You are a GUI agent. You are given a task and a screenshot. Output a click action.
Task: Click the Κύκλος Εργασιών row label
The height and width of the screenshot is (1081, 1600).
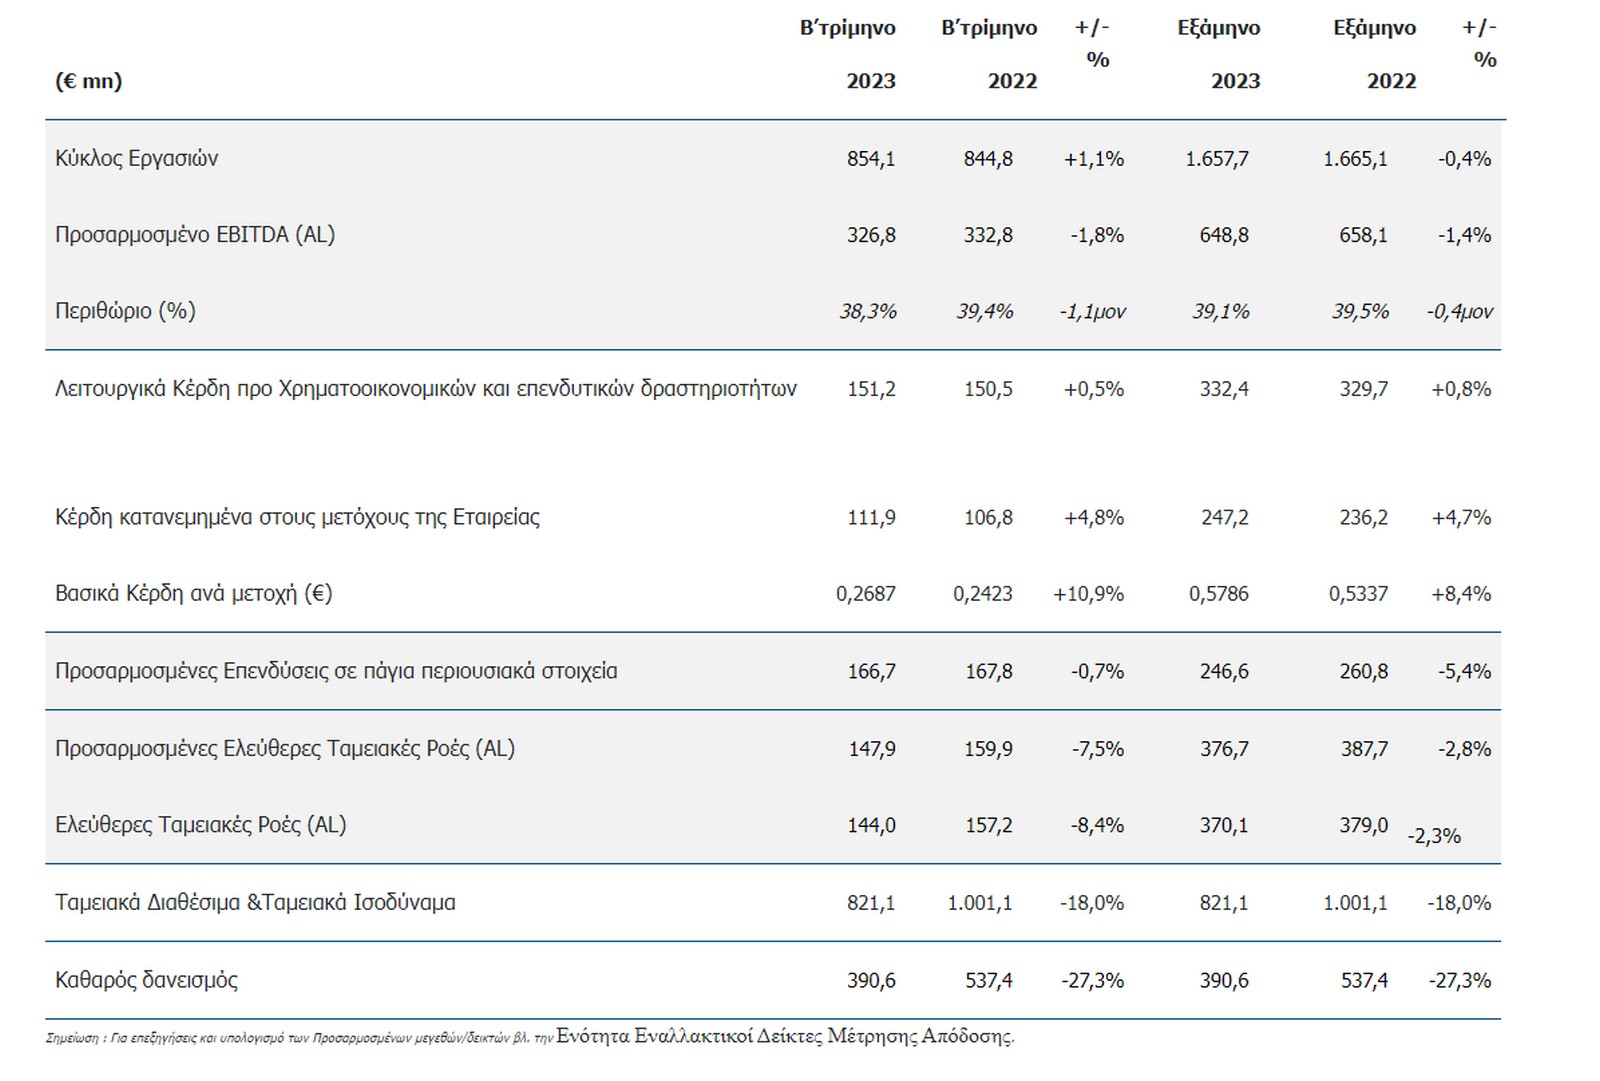tap(136, 158)
